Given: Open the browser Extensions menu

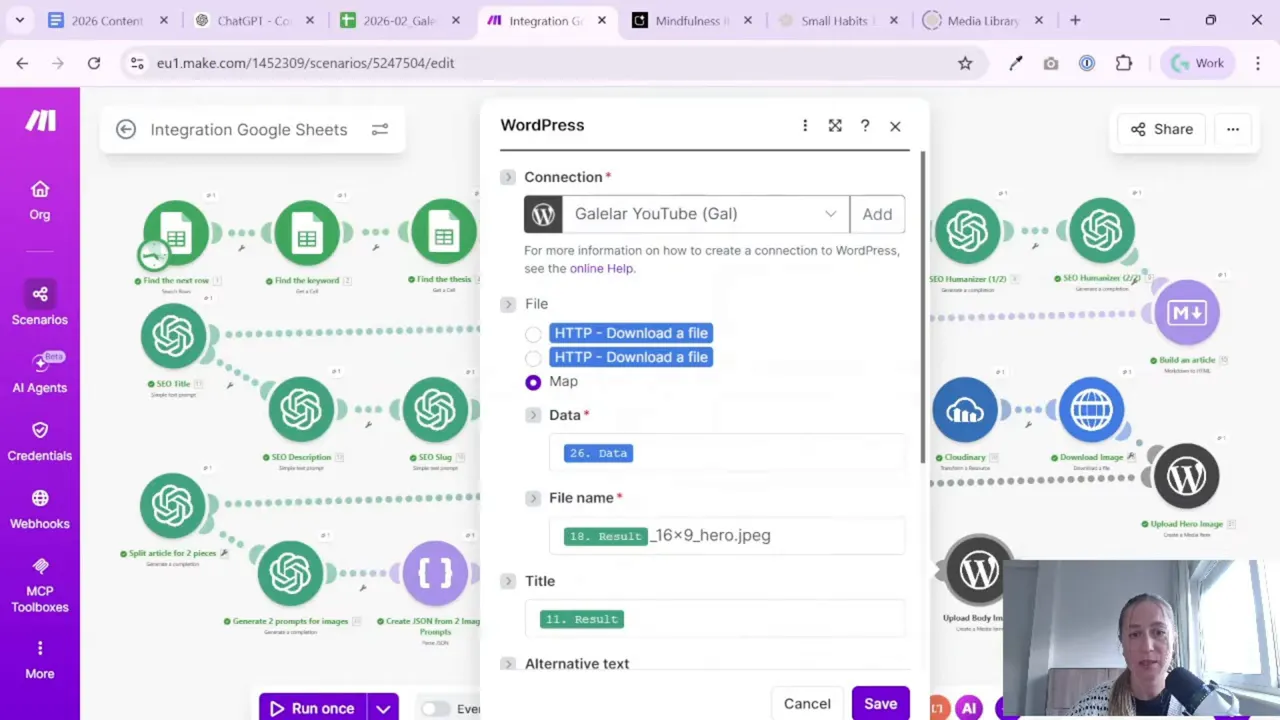Looking at the screenshot, I should pos(1124,63).
